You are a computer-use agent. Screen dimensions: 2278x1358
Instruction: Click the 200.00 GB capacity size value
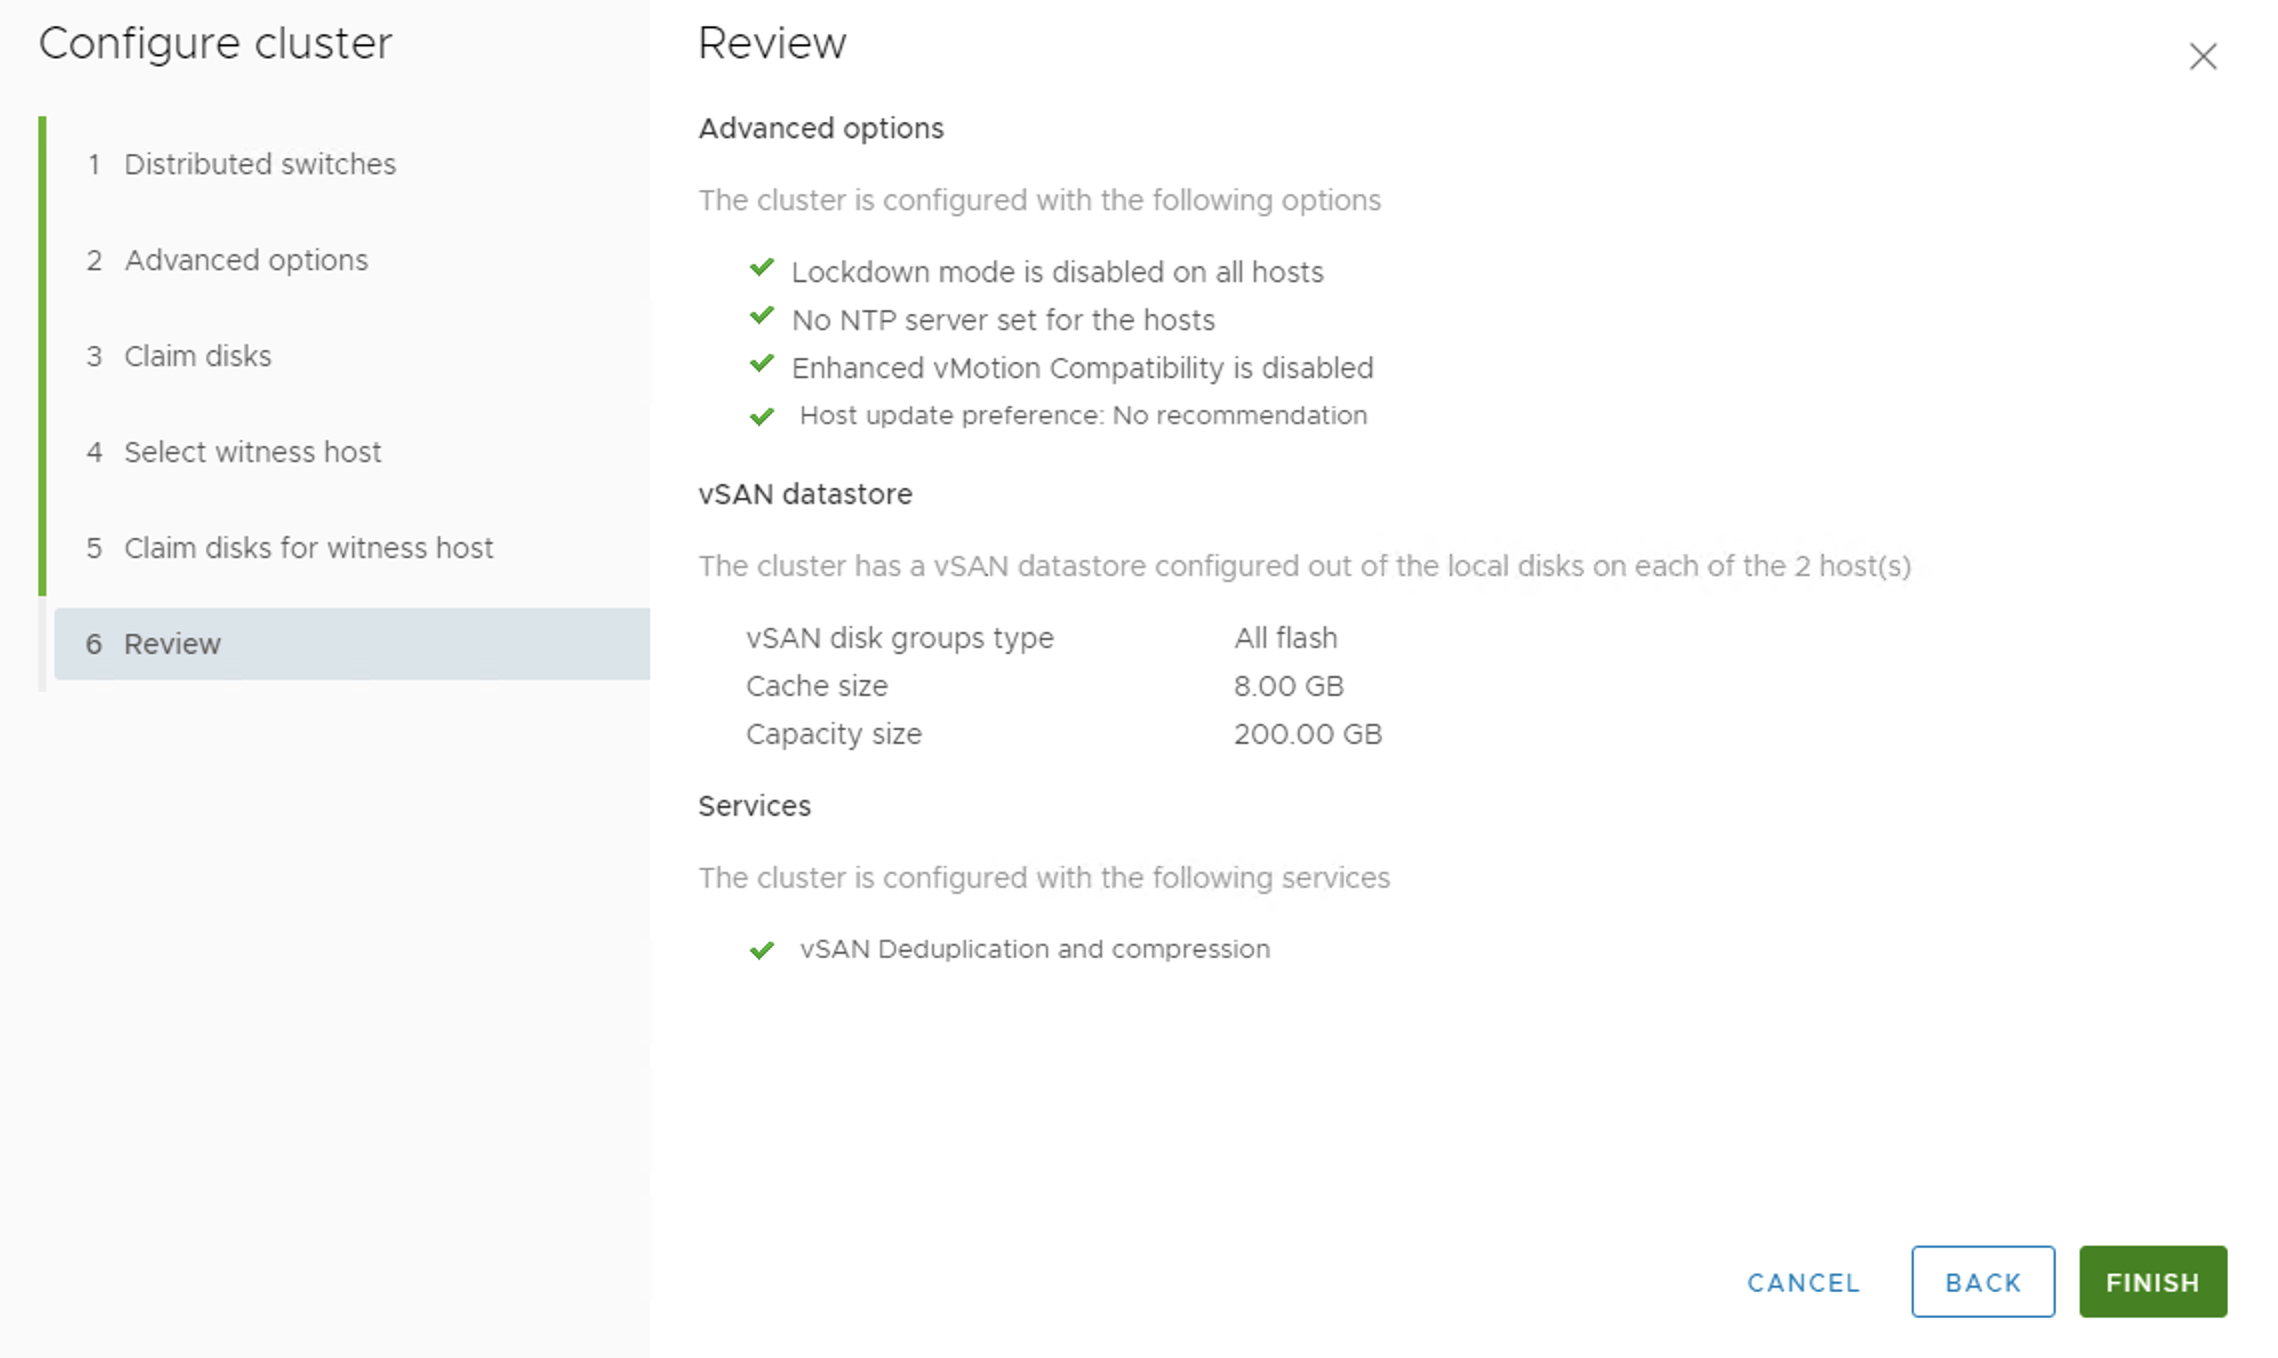tap(1308, 734)
